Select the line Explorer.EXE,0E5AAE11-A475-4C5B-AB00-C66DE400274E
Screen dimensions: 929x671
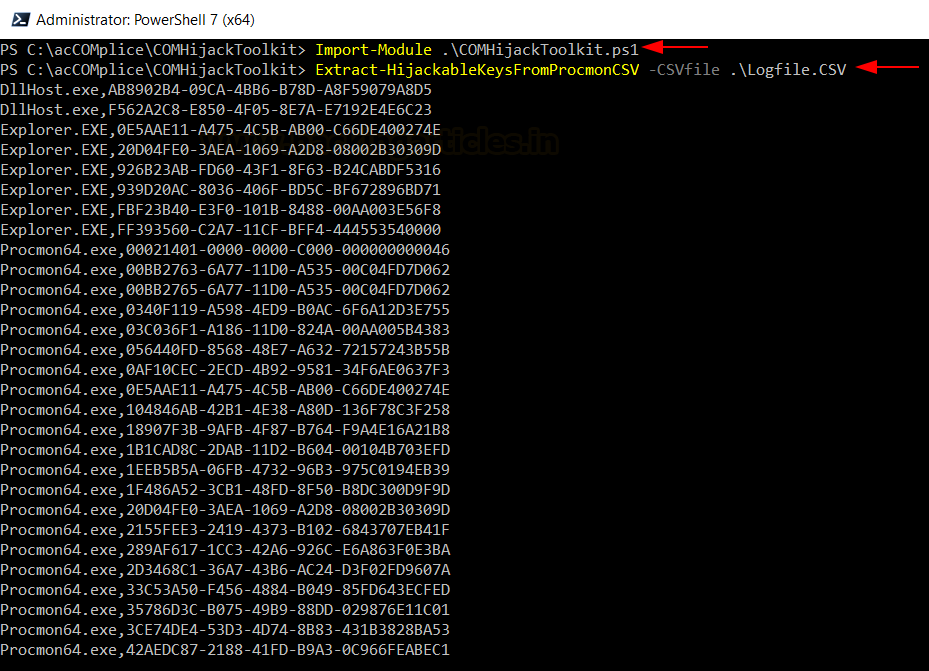220,130
